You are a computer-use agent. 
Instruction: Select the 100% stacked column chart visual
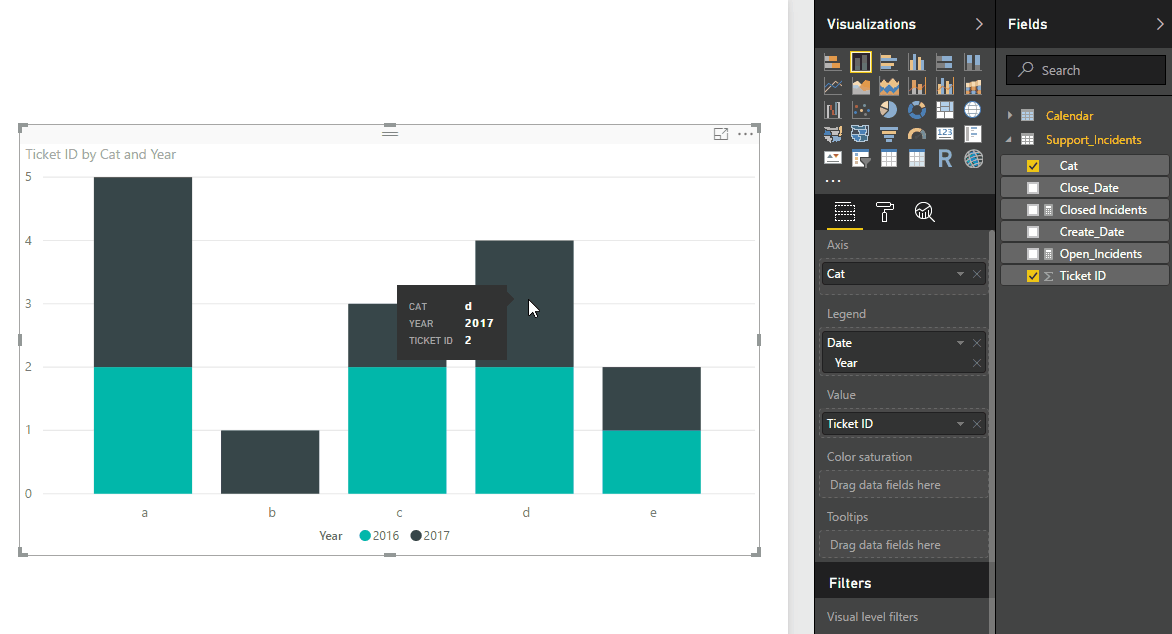tap(972, 62)
